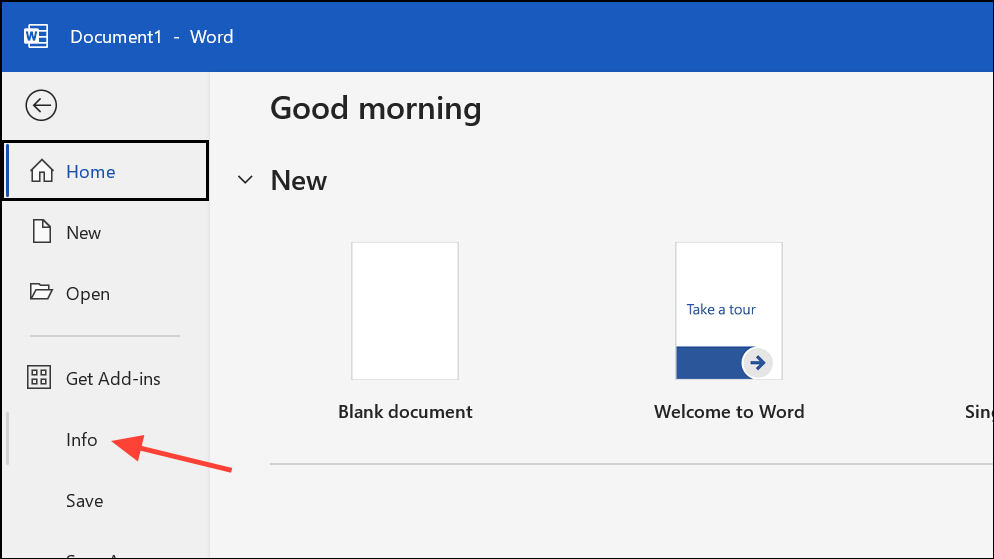The height and width of the screenshot is (559, 994).
Task: Collapse the New section chevron
Action: tap(245, 180)
